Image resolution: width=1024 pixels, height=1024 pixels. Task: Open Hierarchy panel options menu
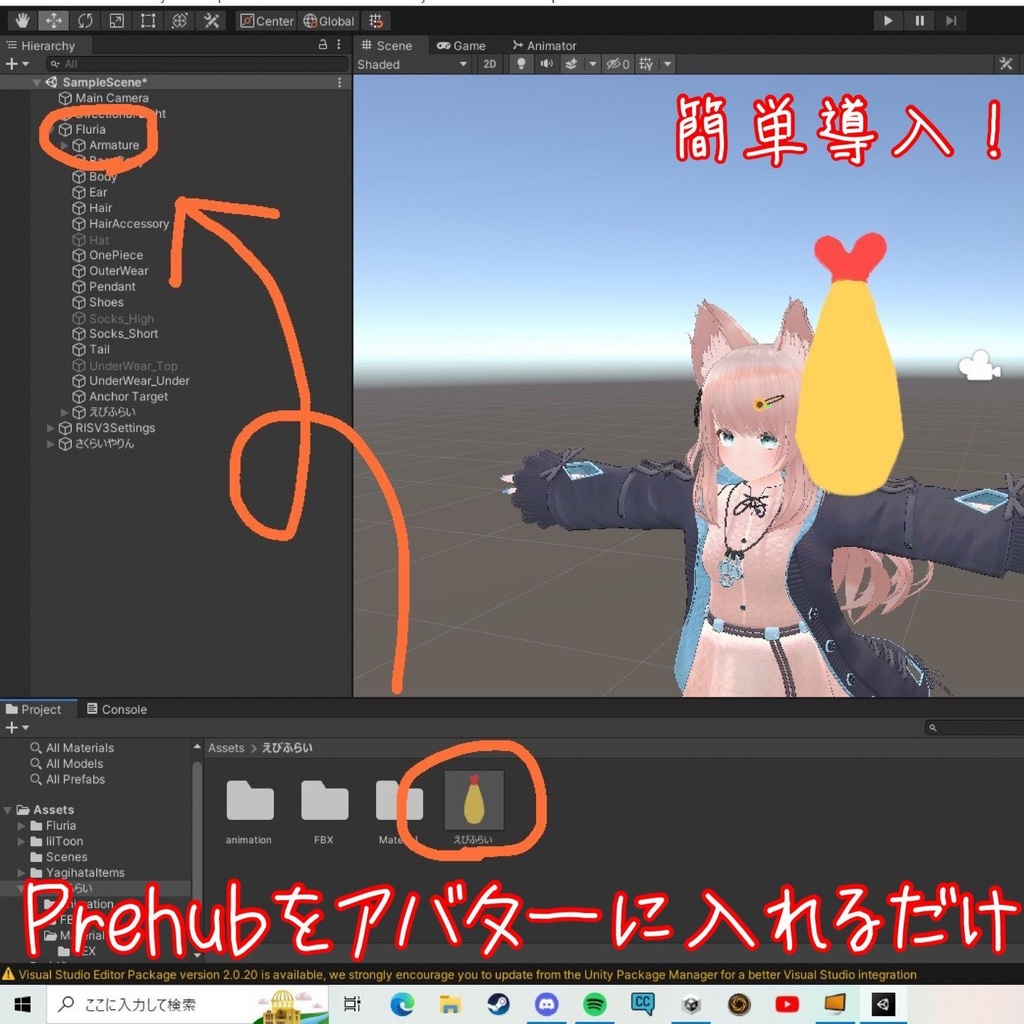click(339, 44)
